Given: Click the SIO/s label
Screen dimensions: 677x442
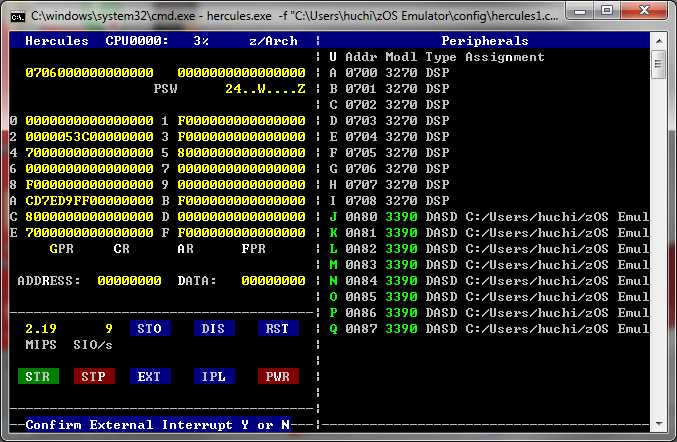Looking at the screenshot, I should tap(93, 344).
